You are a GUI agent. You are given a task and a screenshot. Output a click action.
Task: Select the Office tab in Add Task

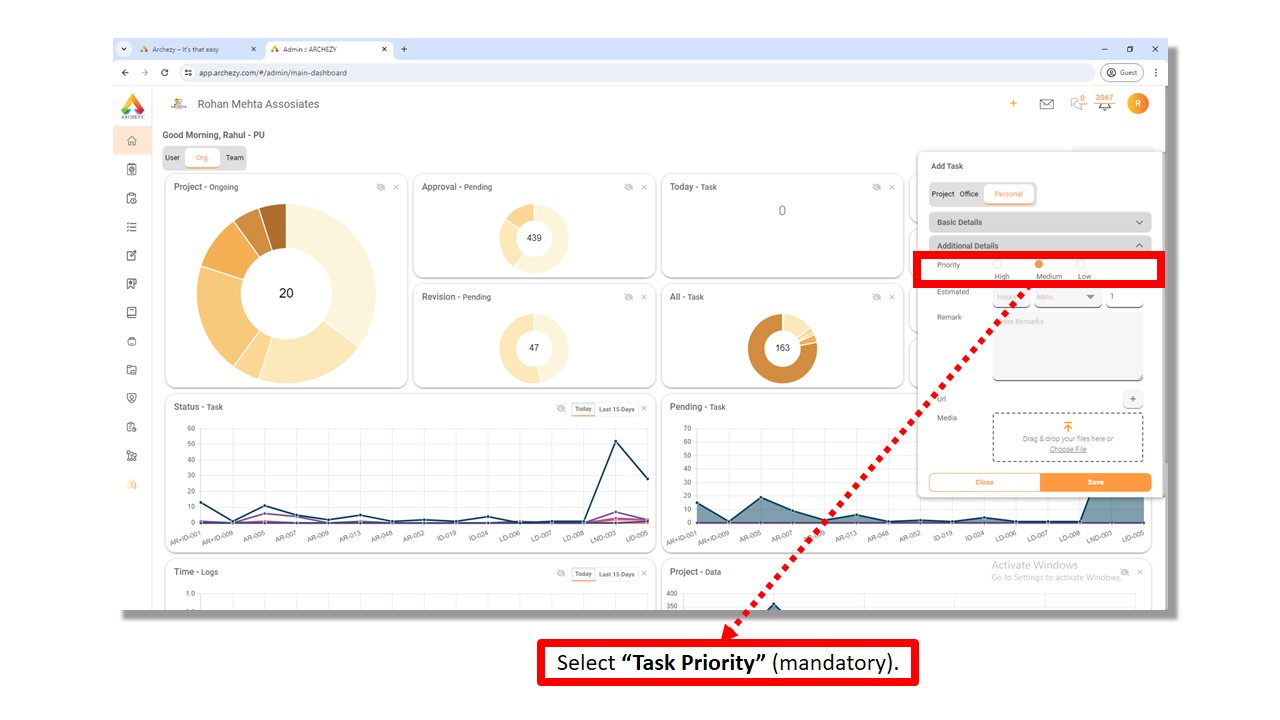click(x=969, y=194)
